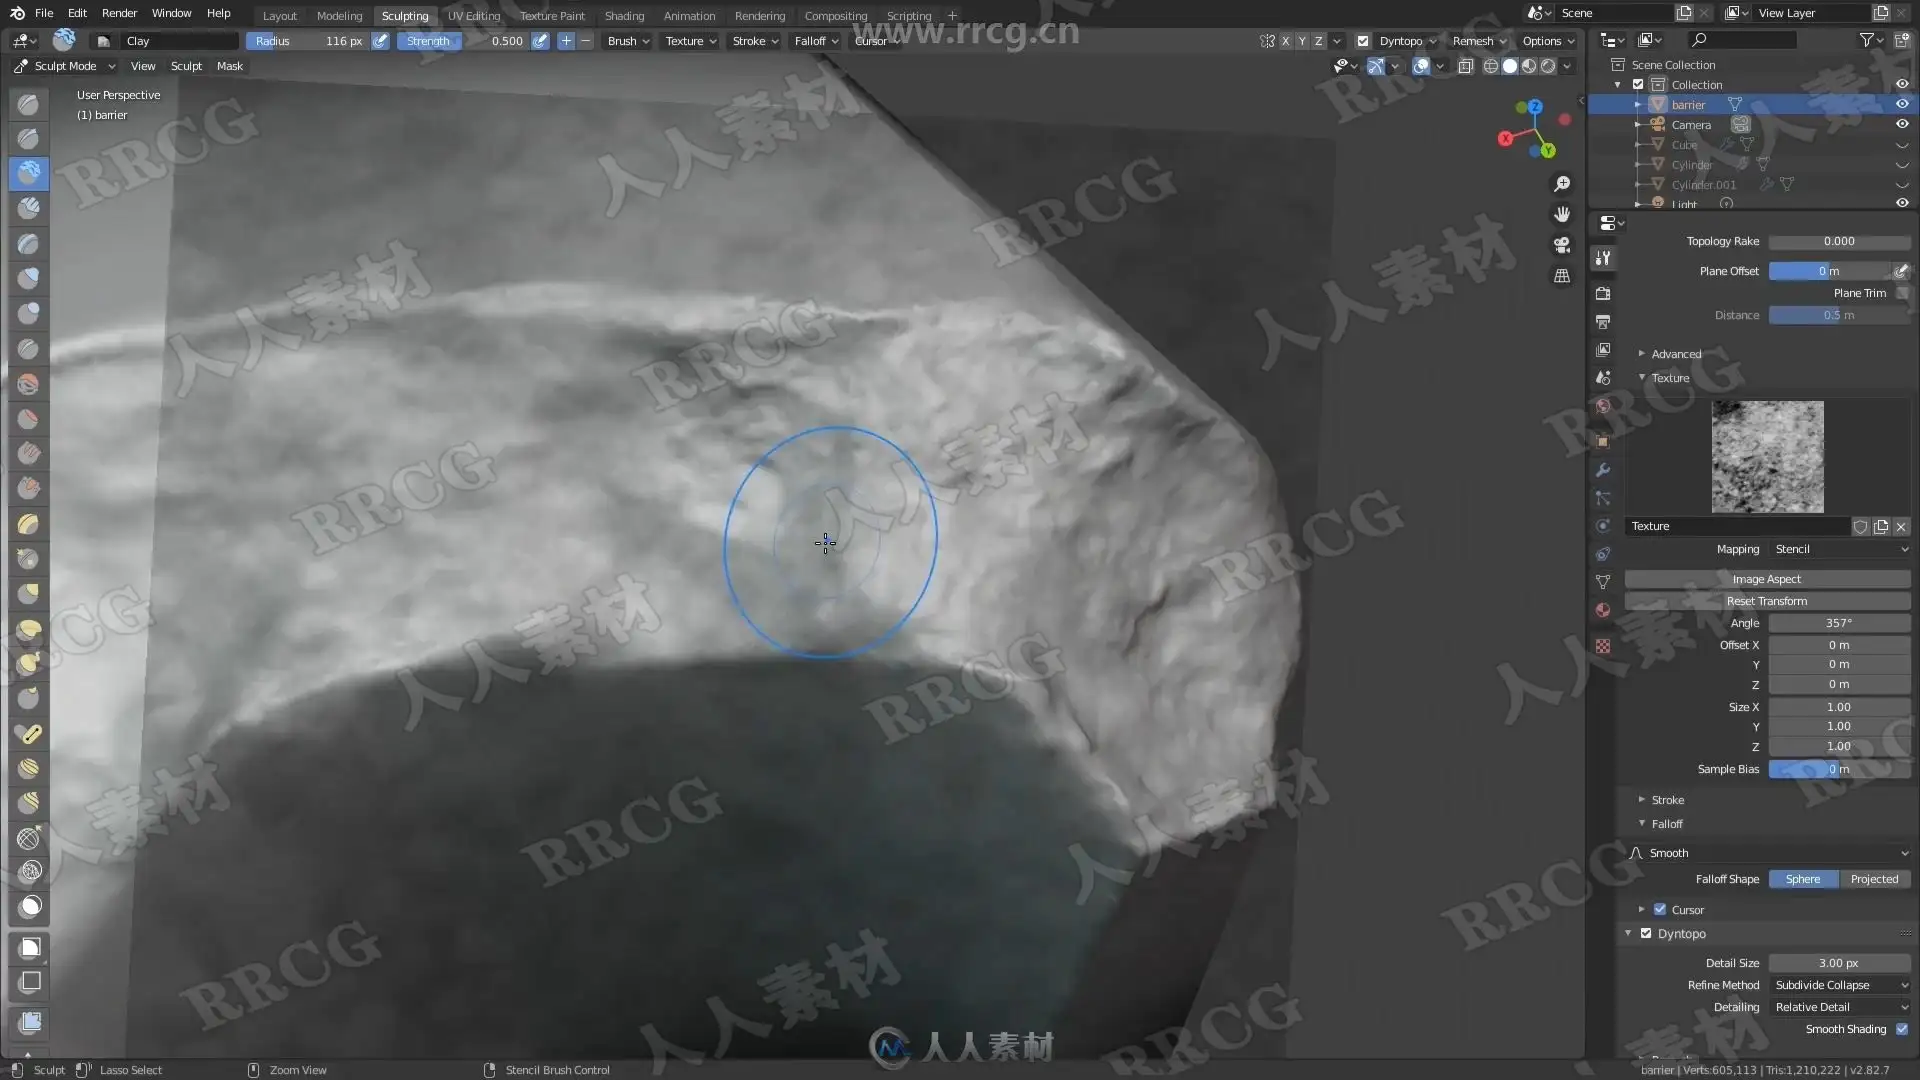Select the Draw brush at toolbar top

coord(29,104)
